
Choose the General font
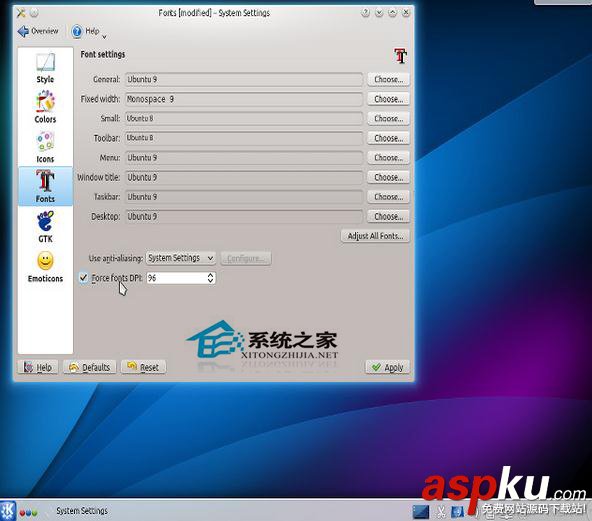click(388, 79)
